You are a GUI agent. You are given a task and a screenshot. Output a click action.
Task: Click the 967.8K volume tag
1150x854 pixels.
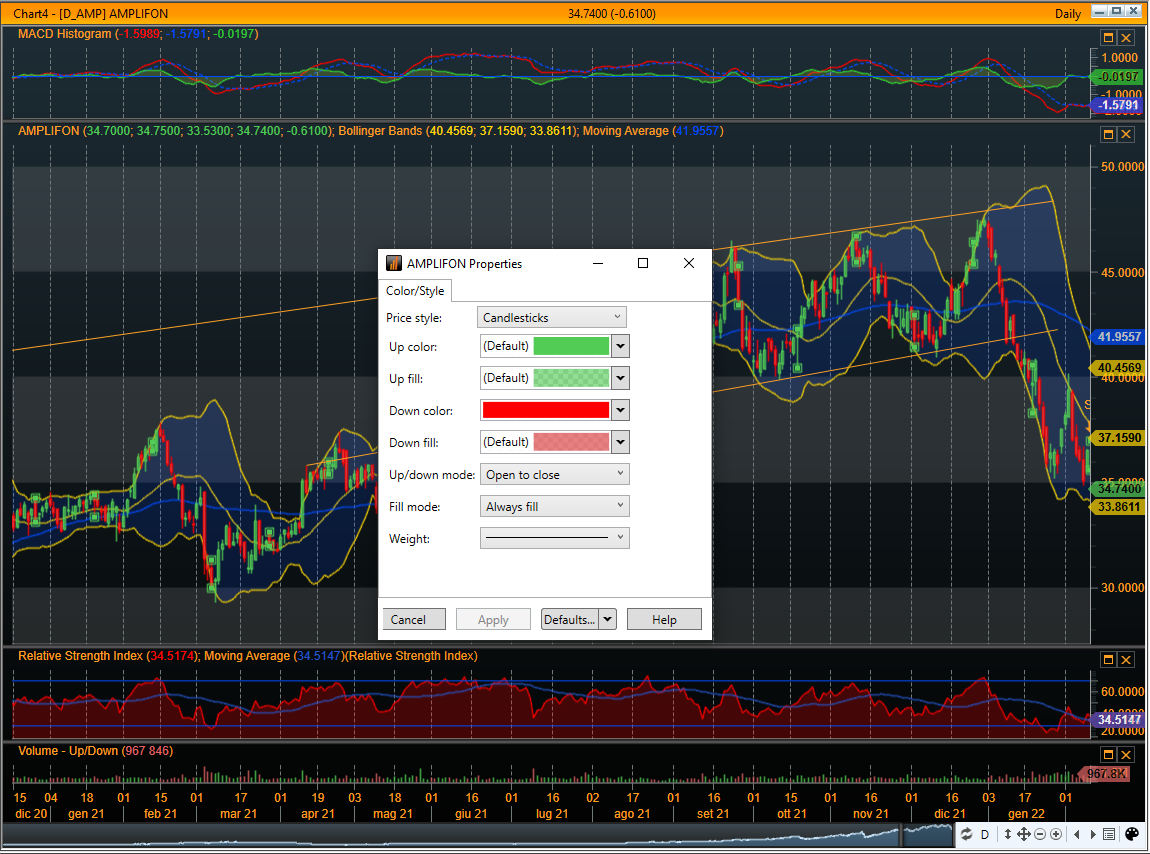coord(1106,774)
